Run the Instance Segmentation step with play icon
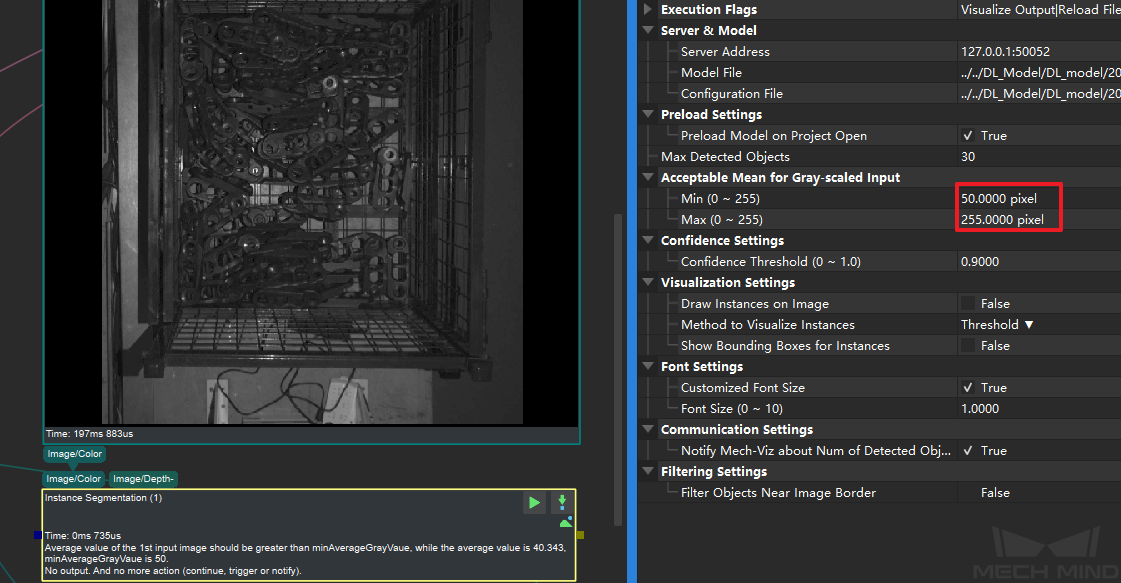Viewport: 1121px width, 583px height. point(534,502)
